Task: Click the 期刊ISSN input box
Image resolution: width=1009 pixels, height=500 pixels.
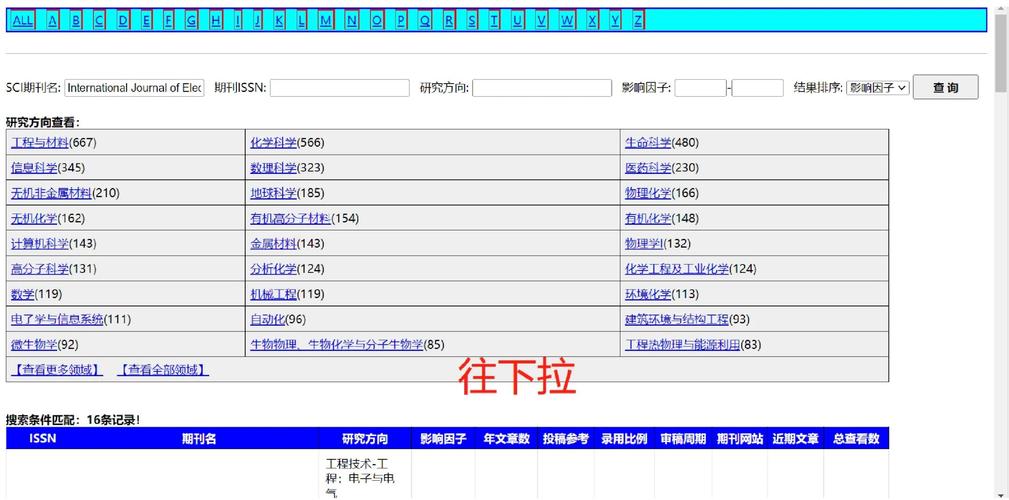Action: (x=340, y=88)
